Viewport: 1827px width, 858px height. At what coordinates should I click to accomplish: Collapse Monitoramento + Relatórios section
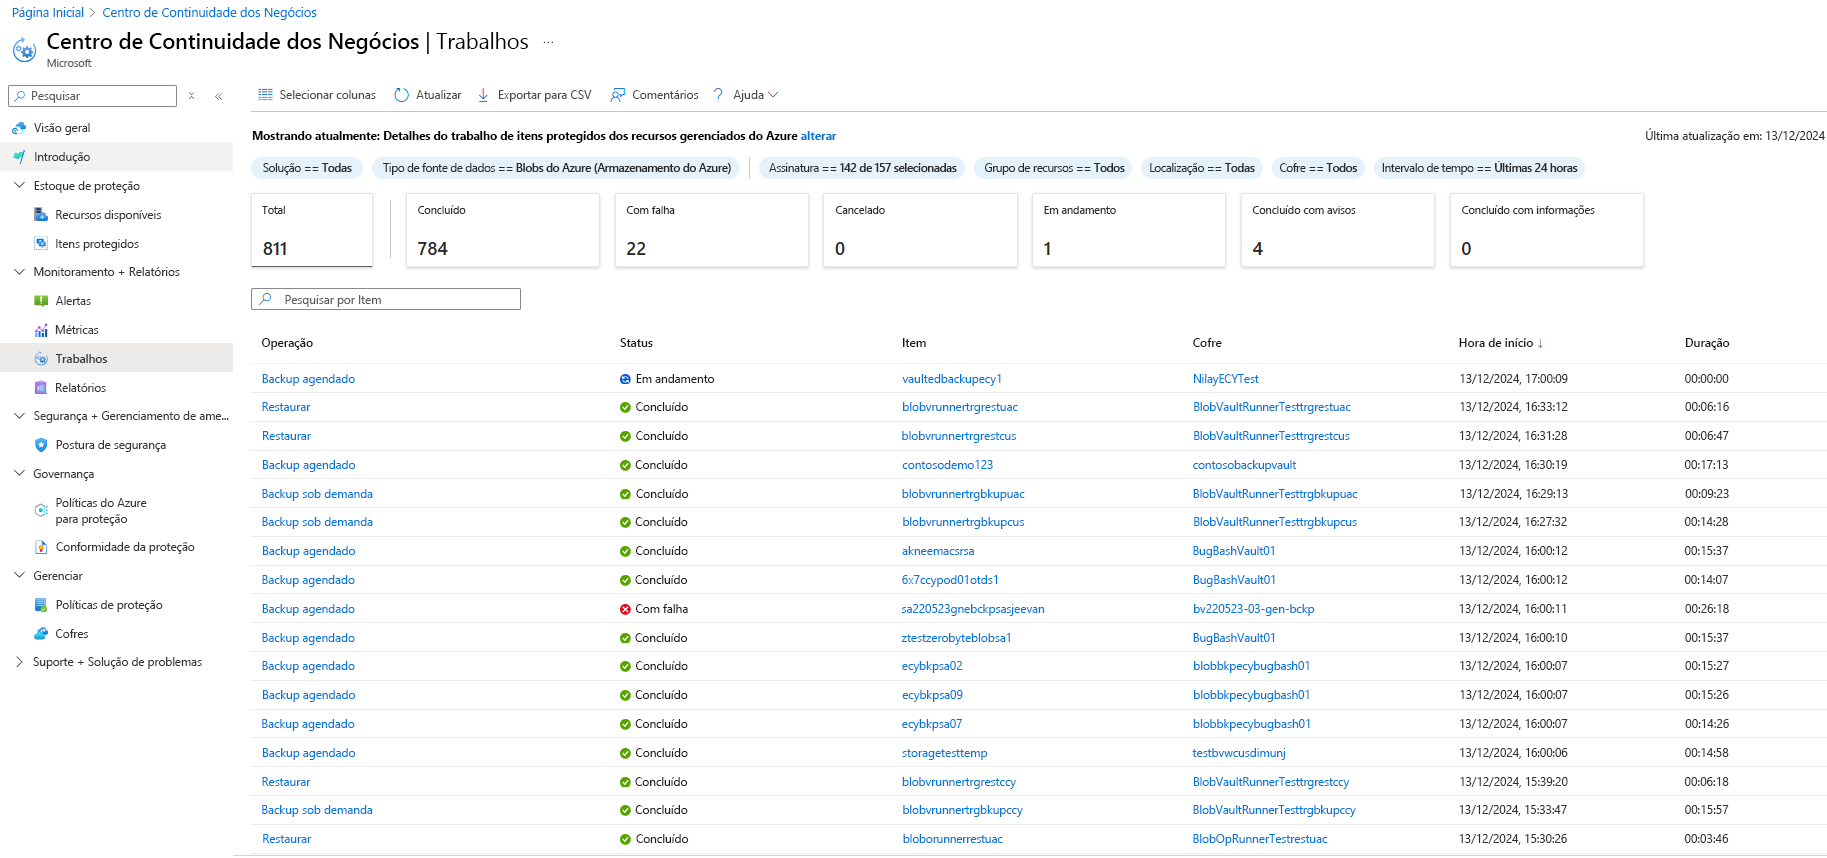19,272
